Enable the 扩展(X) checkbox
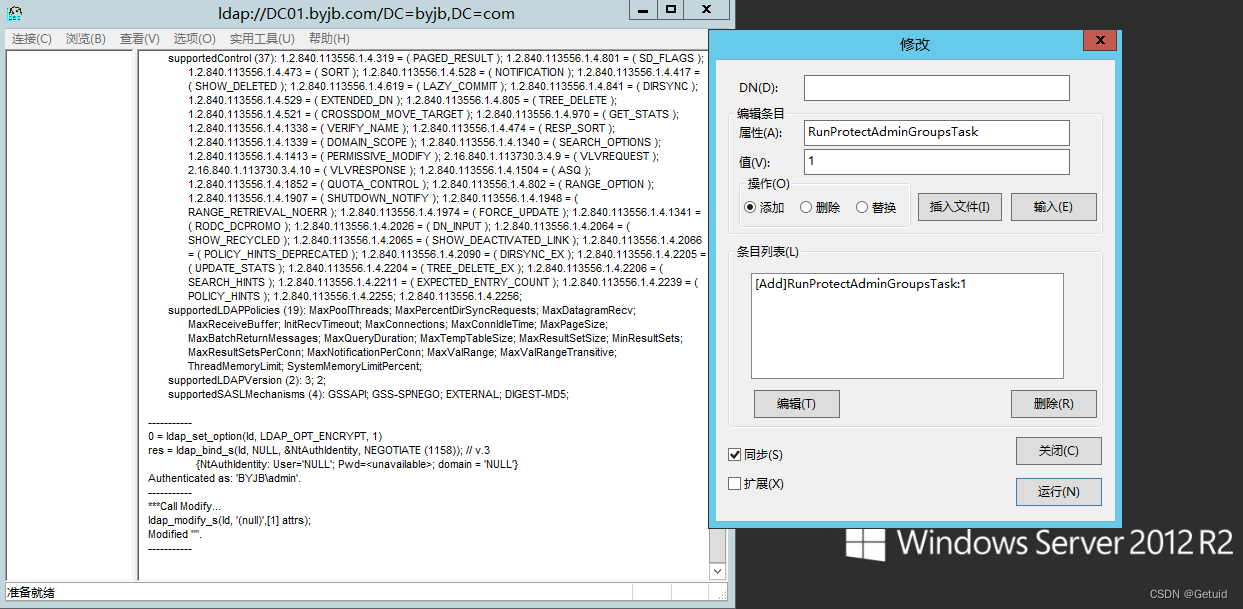Image resolution: width=1243 pixels, height=609 pixels. [735, 484]
